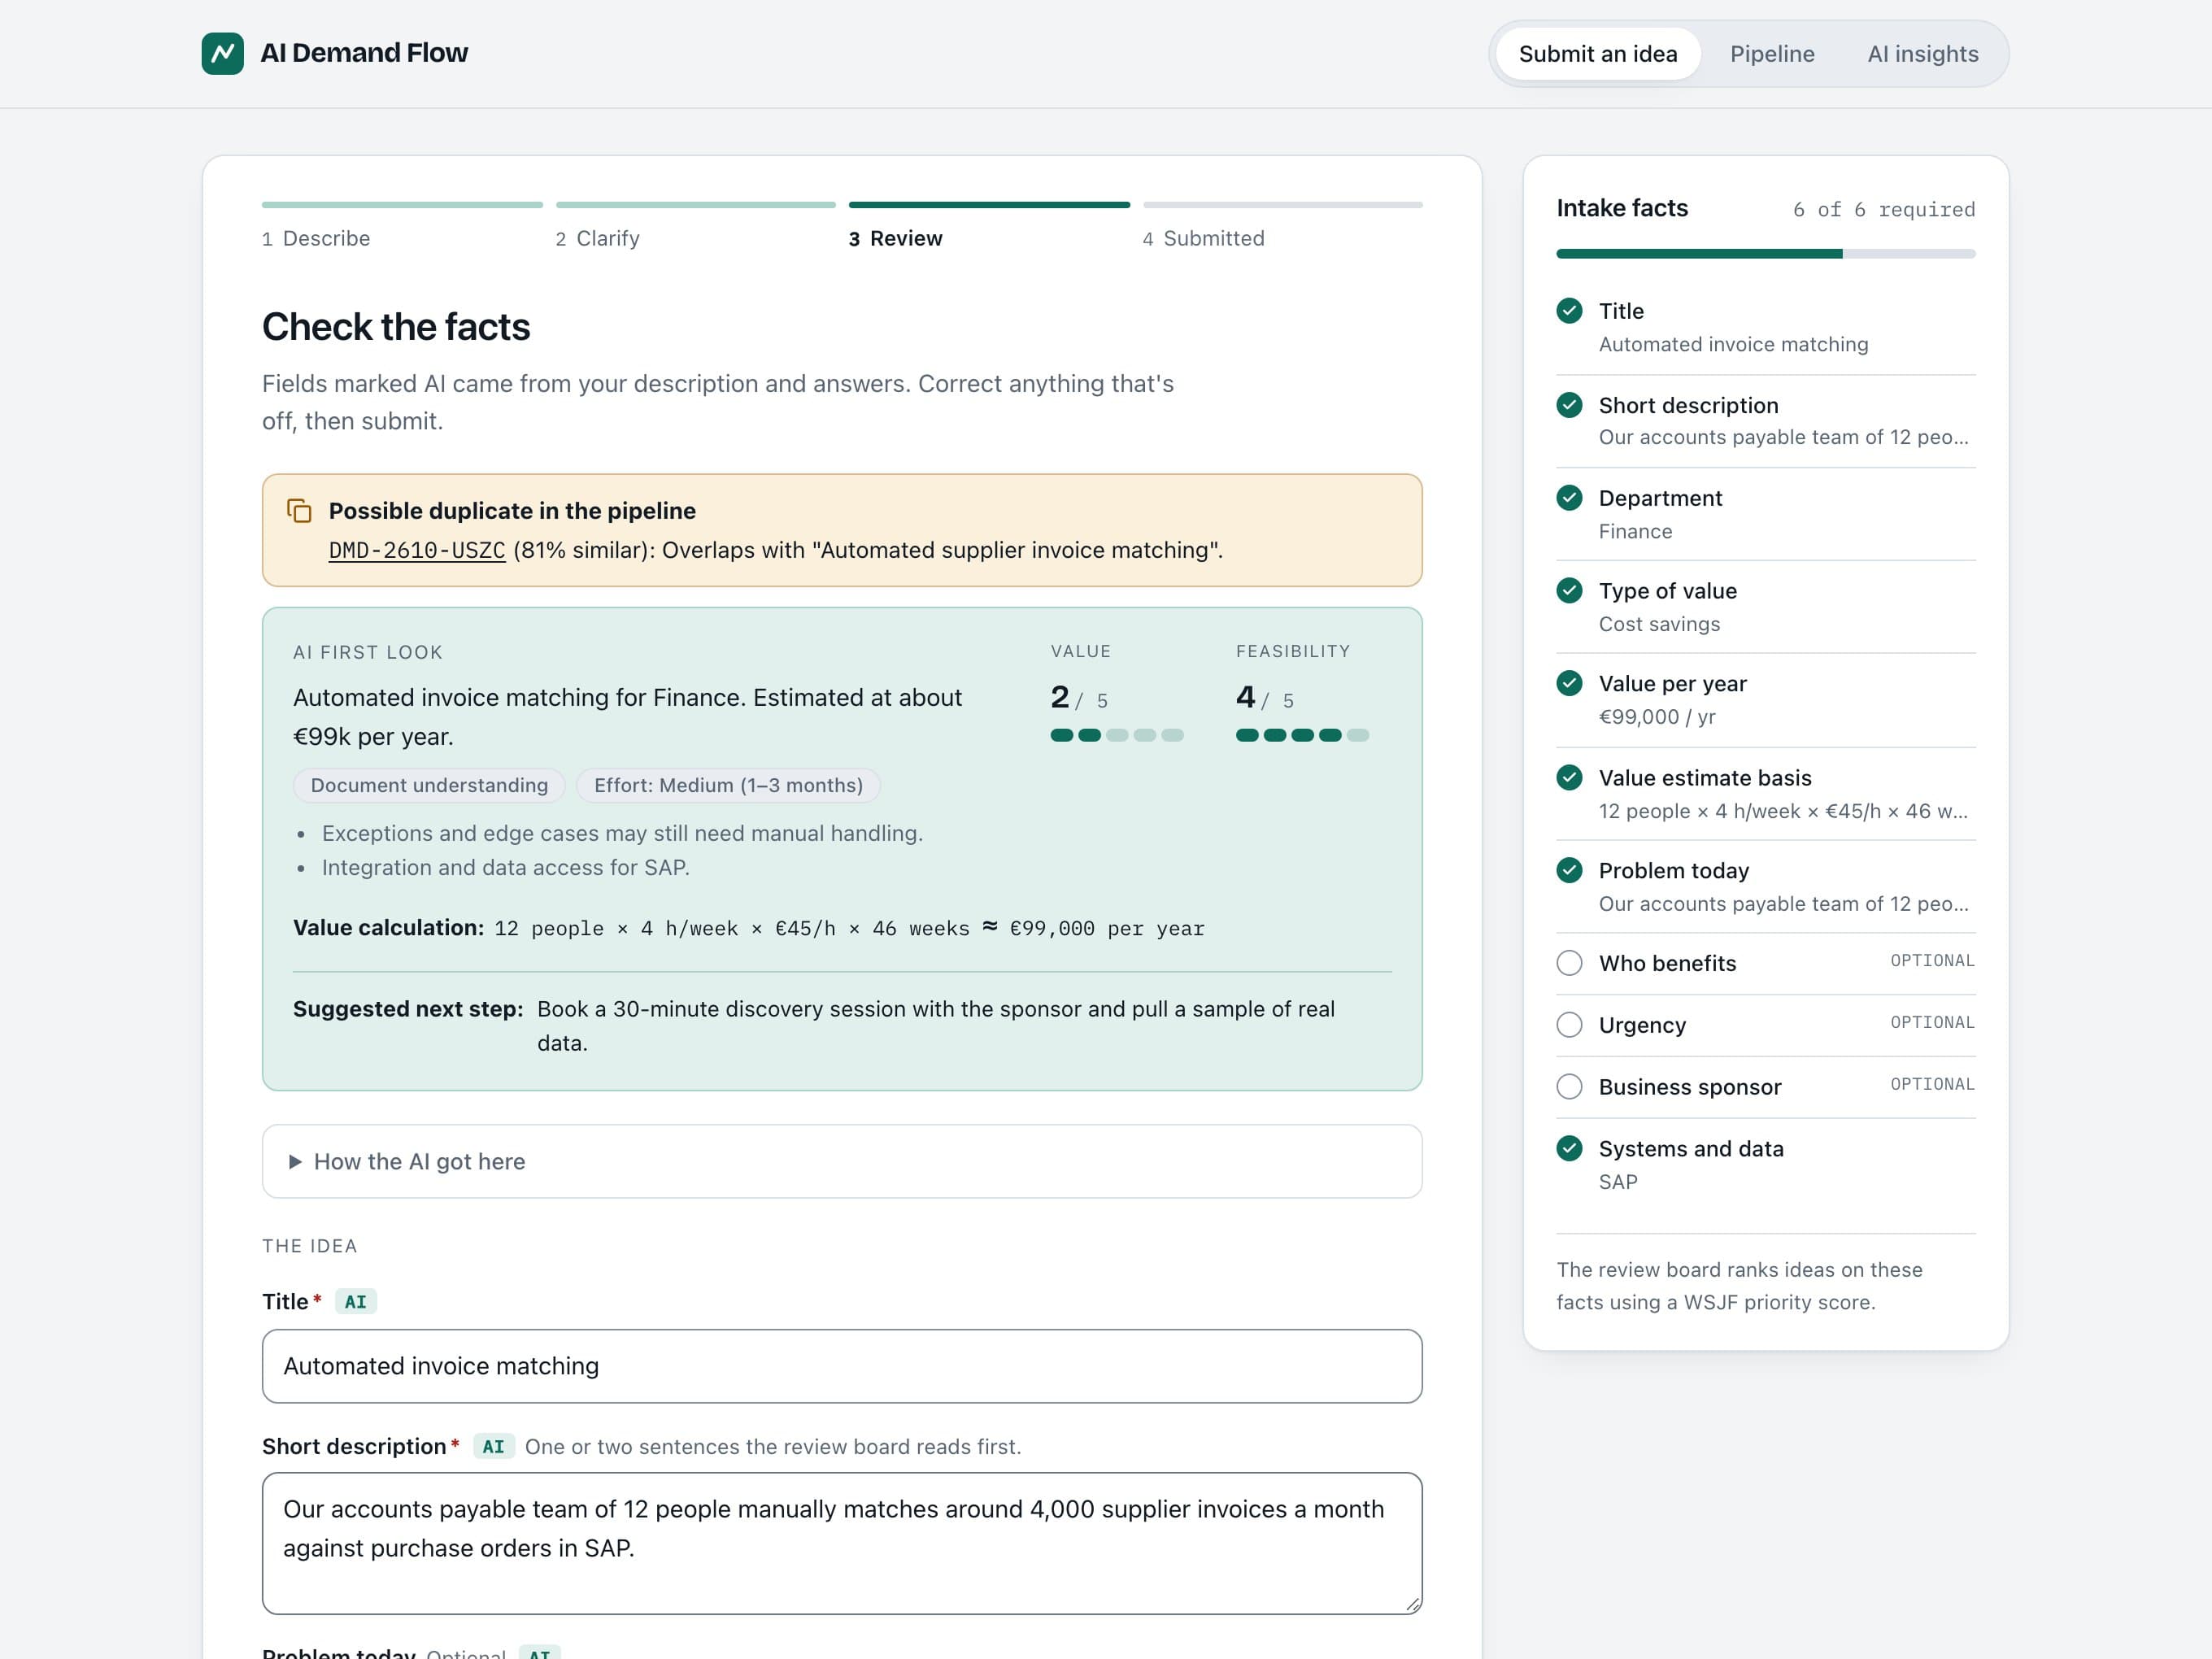Open the Submit an idea tab
2212x1659 pixels.
click(x=1598, y=54)
